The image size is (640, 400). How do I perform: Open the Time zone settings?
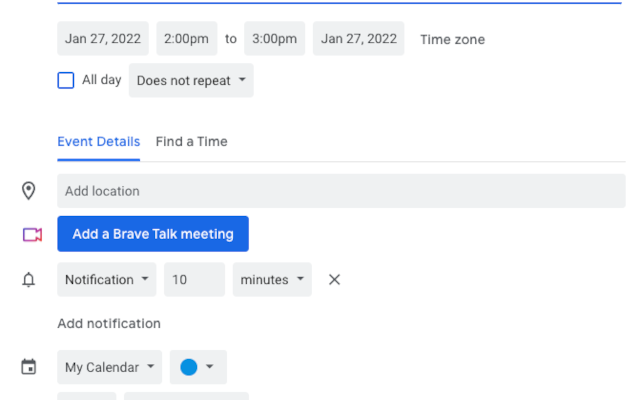[452, 40]
